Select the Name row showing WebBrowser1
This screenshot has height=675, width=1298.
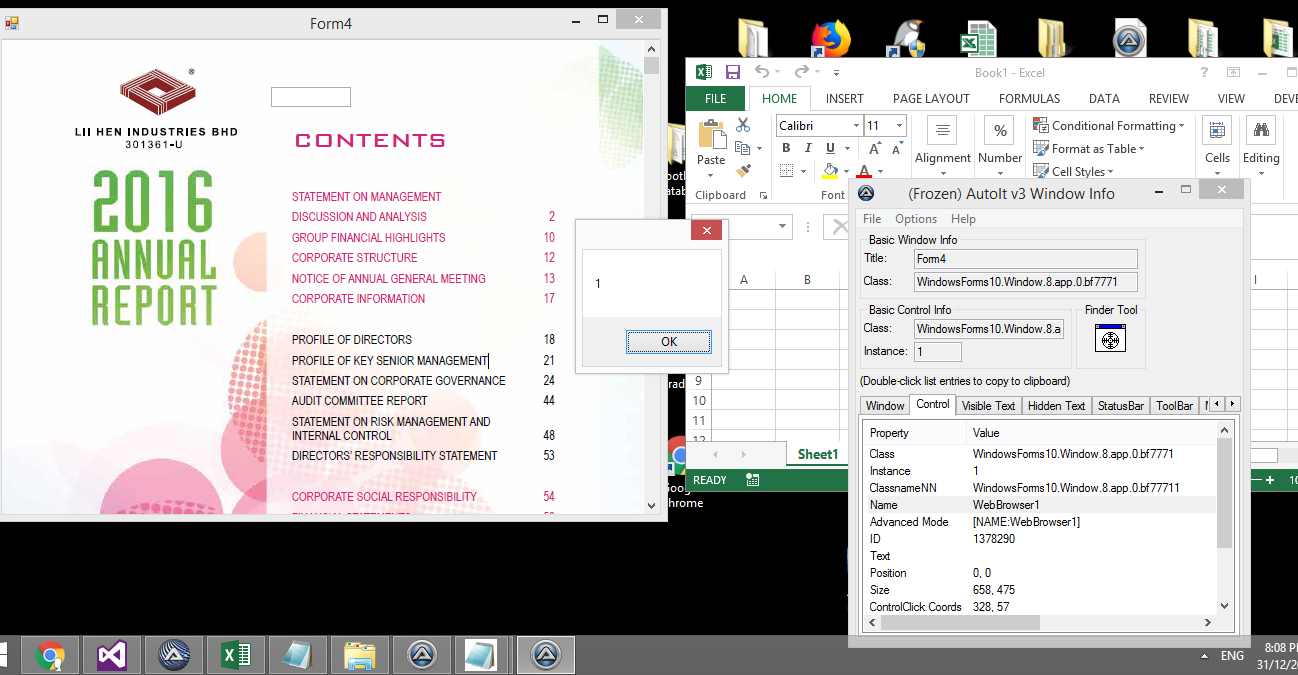coord(1041,505)
